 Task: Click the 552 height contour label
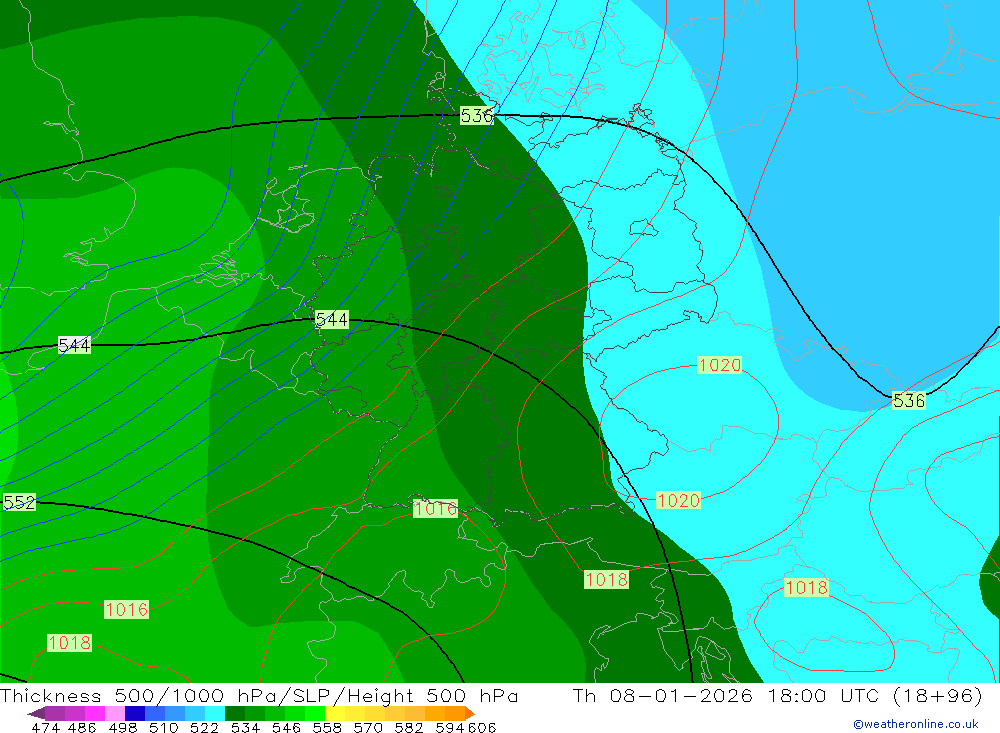coord(19,502)
